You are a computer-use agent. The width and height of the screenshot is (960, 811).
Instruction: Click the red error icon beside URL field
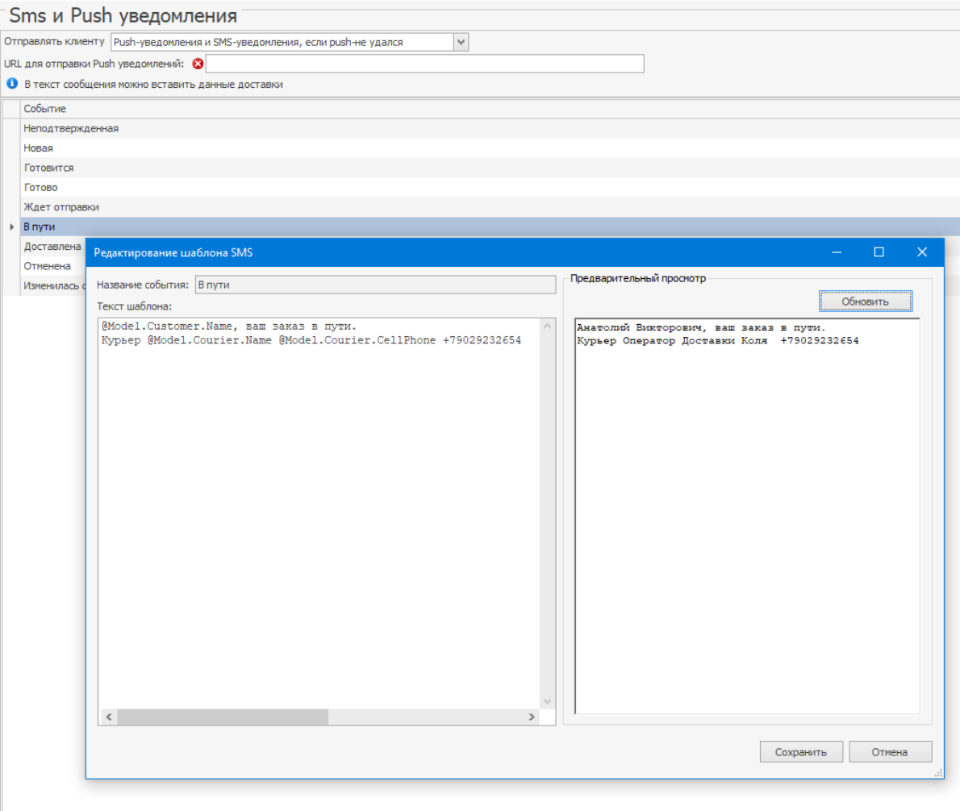tap(198, 64)
